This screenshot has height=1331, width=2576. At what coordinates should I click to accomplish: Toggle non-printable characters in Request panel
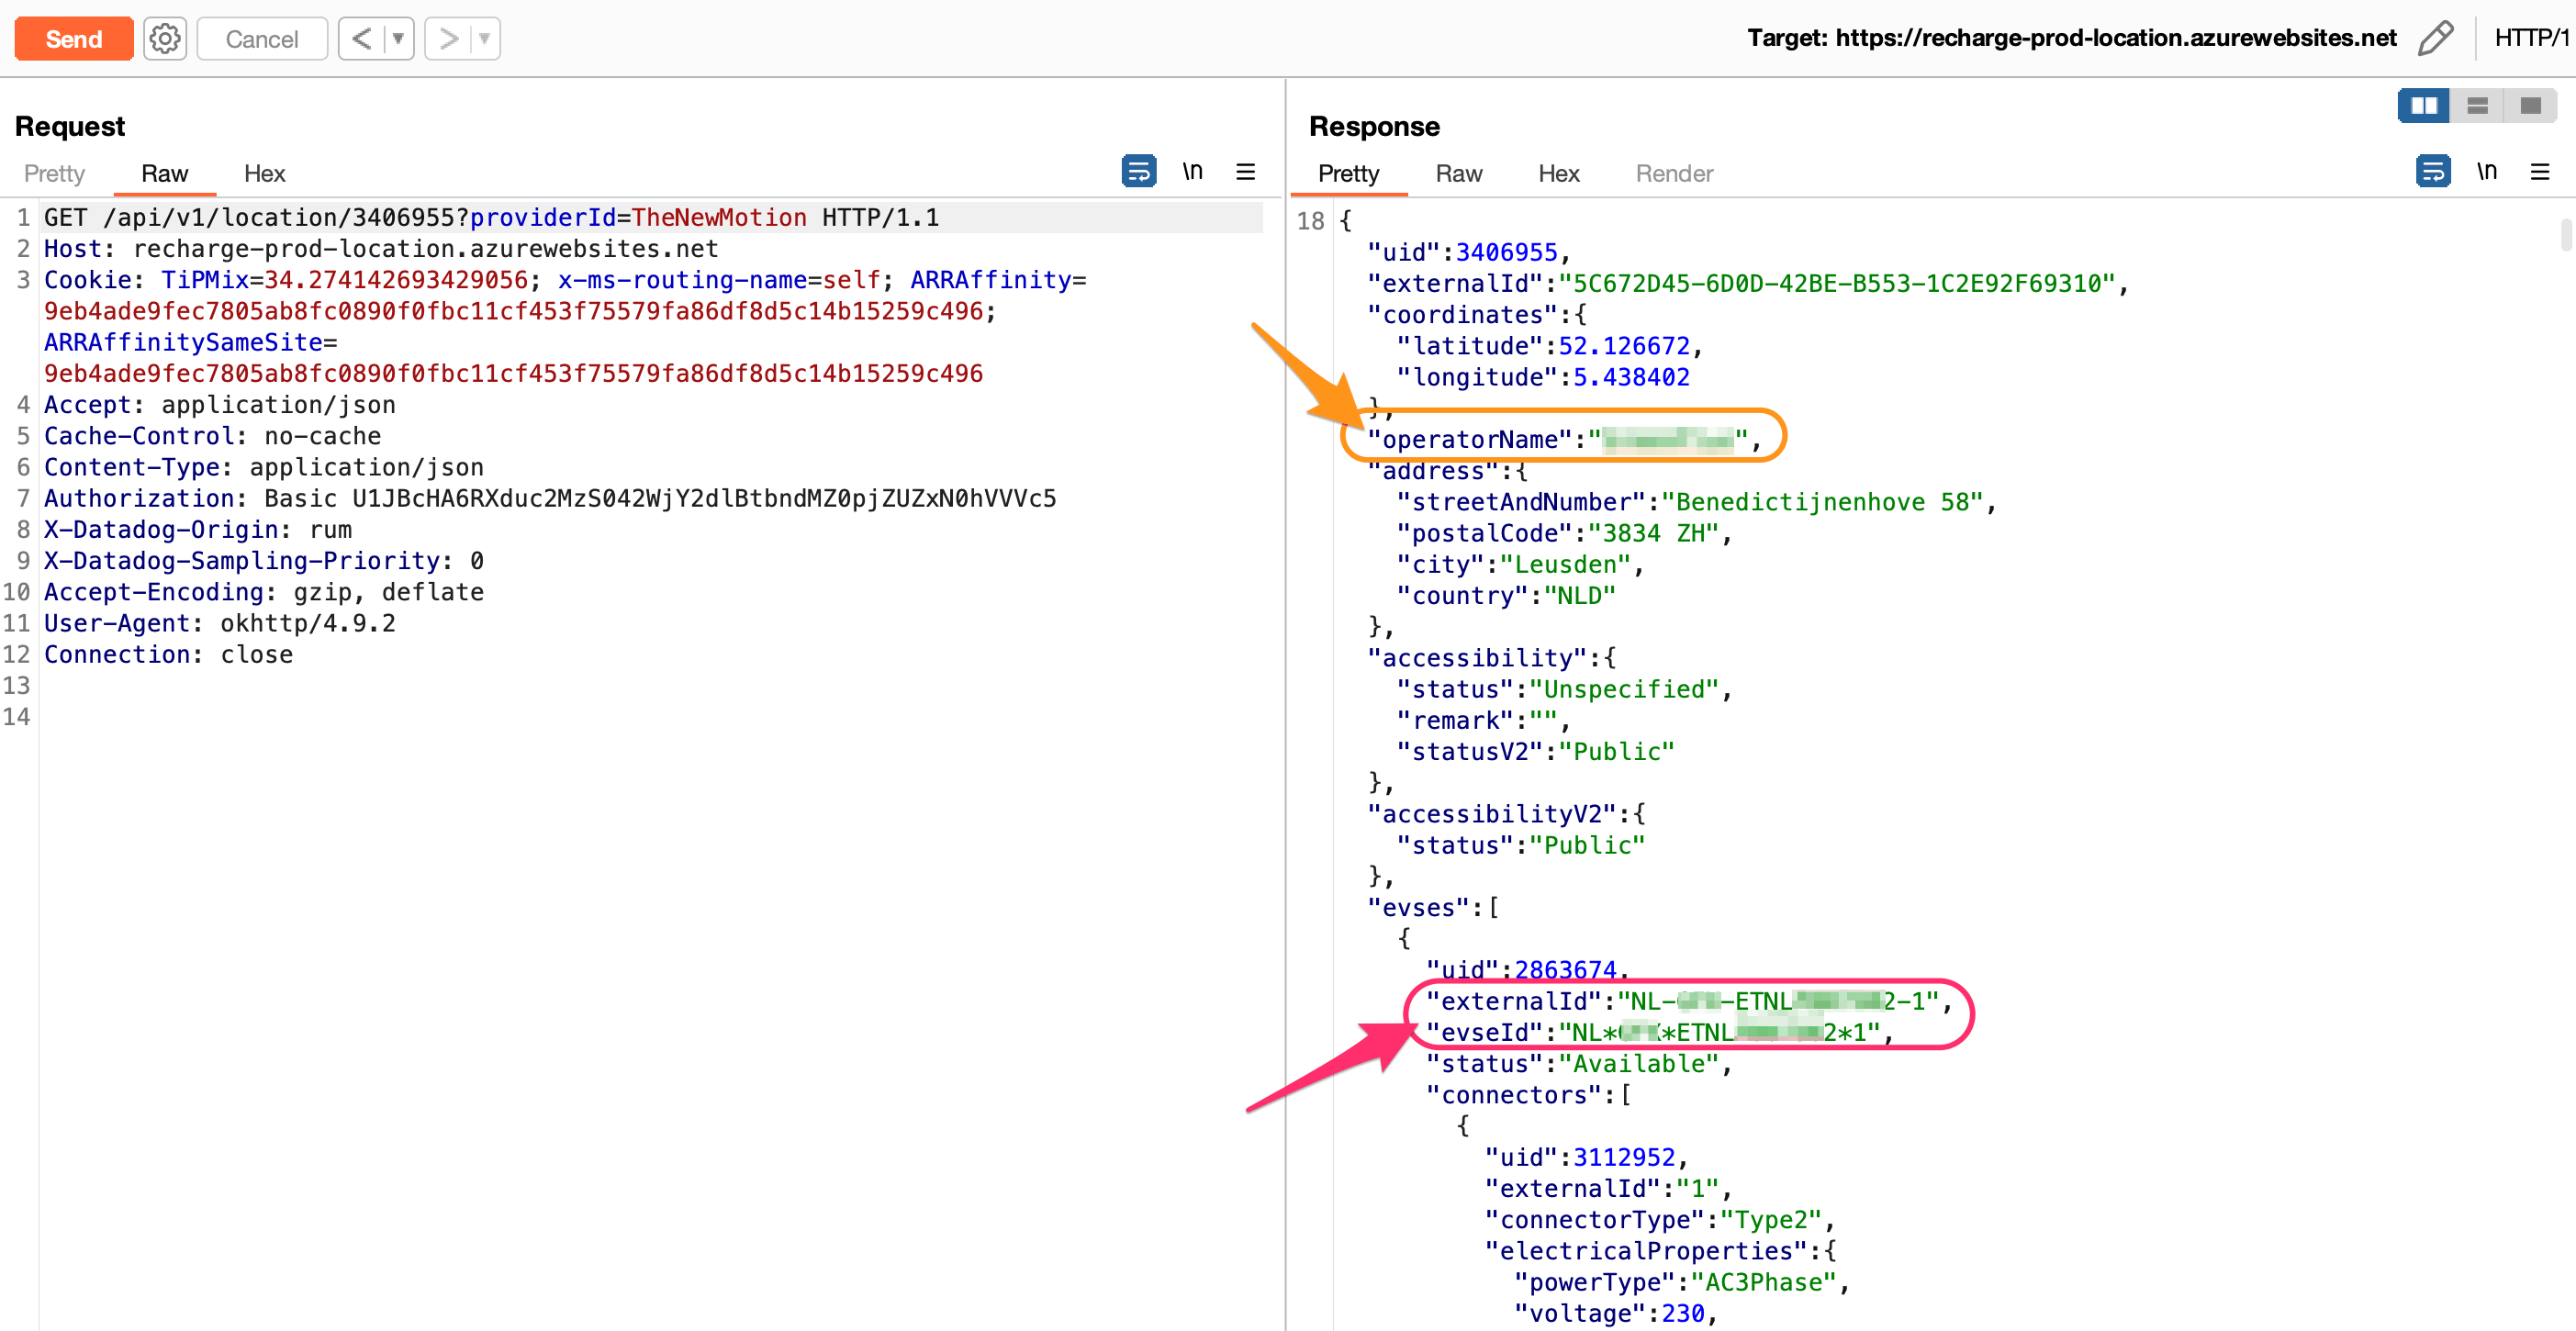pos(1192,171)
